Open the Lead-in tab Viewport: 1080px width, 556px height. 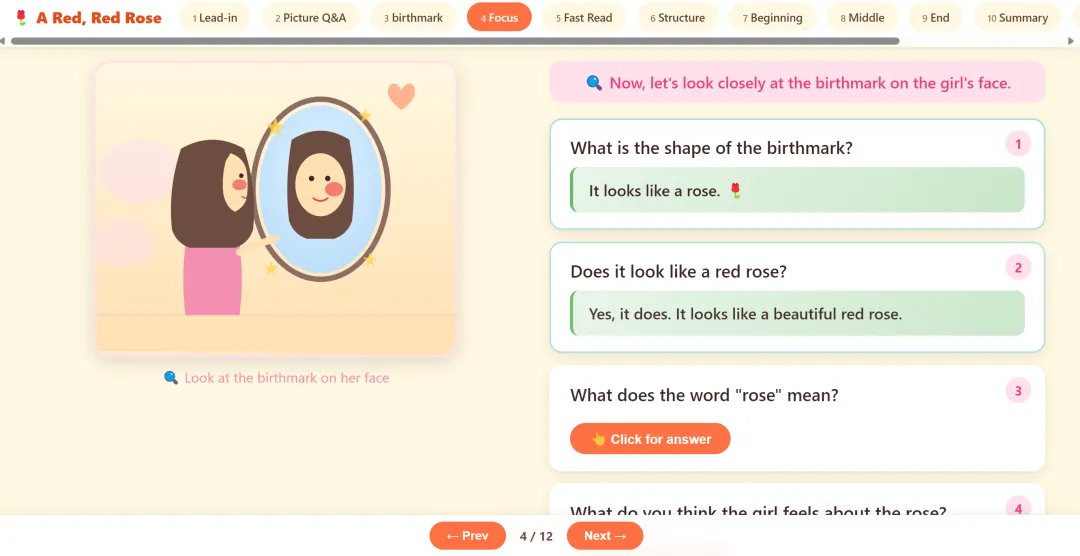[x=215, y=18]
